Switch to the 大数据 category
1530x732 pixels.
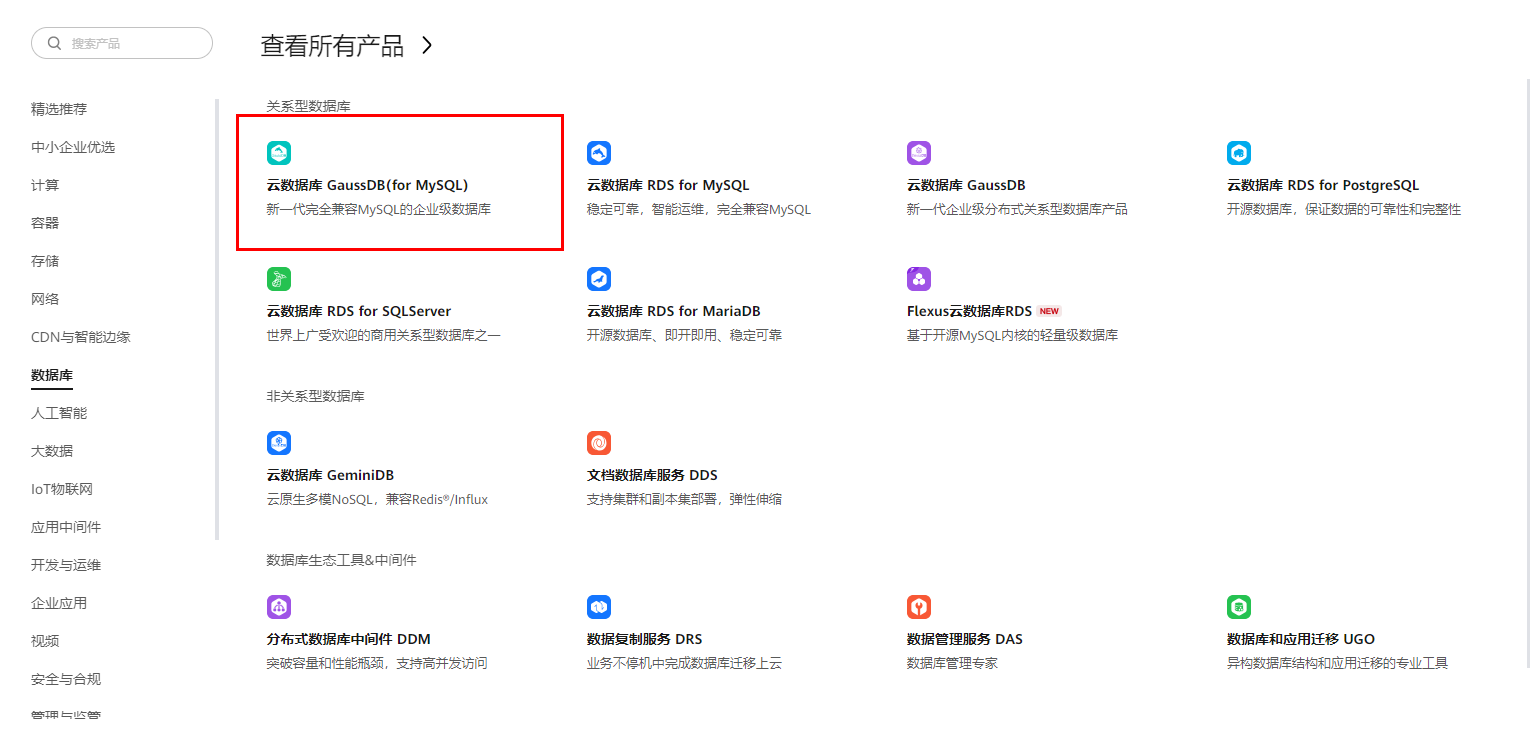(x=52, y=451)
